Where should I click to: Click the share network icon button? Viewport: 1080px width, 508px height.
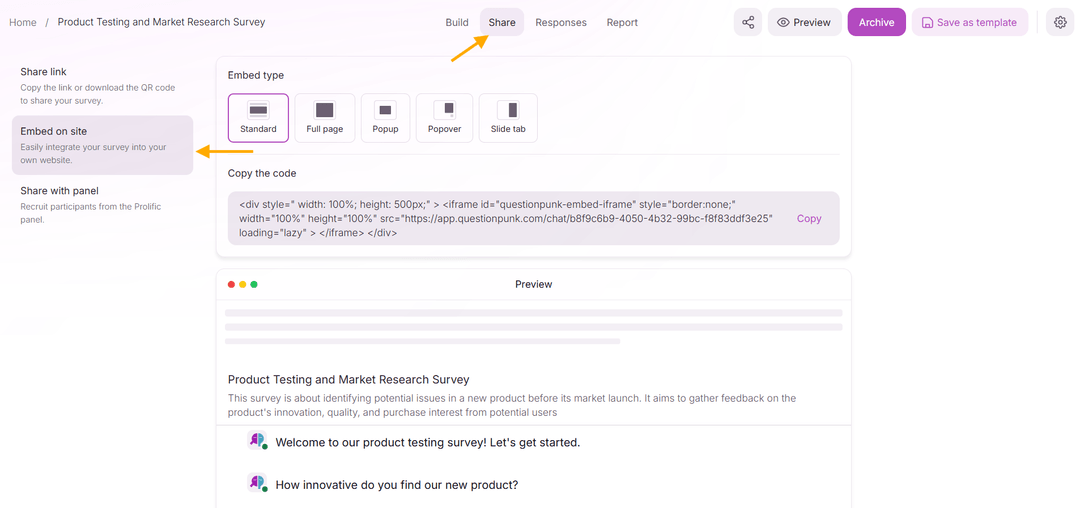(x=748, y=22)
